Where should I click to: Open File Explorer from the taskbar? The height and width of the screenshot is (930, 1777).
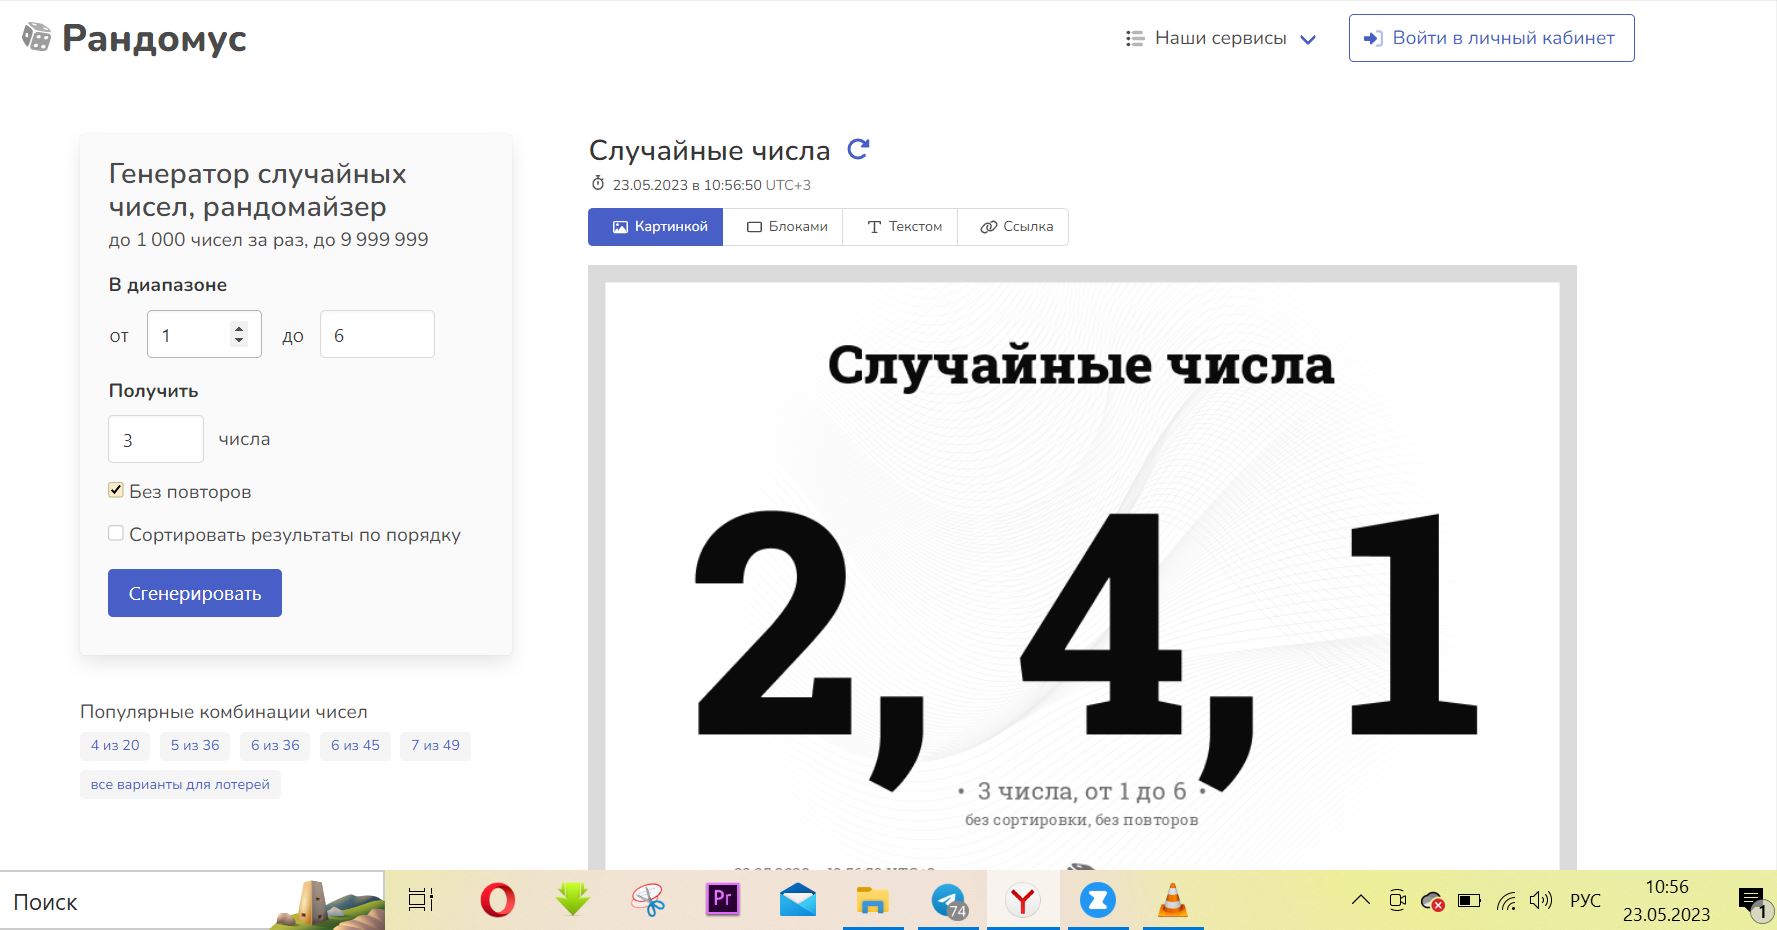[x=872, y=901]
